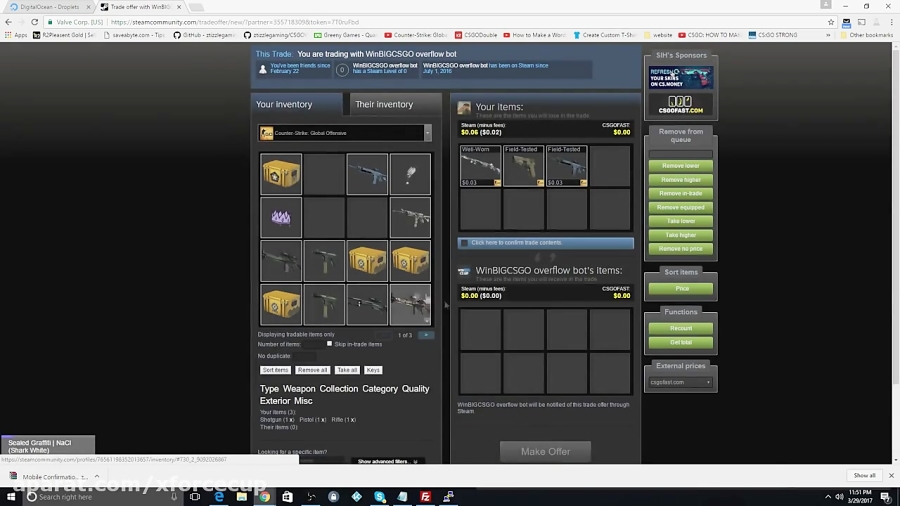The height and width of the screenshot is (506, 900).
Task: Click the Keys button
Action: (x=373, y=370)
